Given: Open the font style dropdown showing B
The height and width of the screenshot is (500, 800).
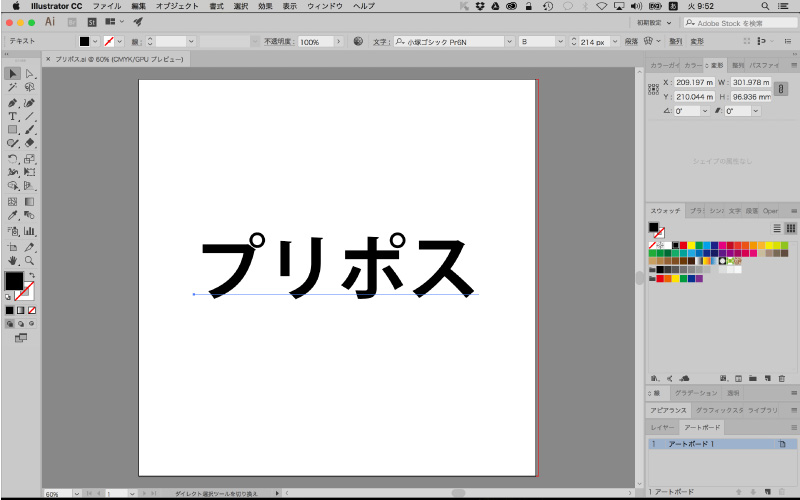Looking at the screenshot, I should (540, 42).
